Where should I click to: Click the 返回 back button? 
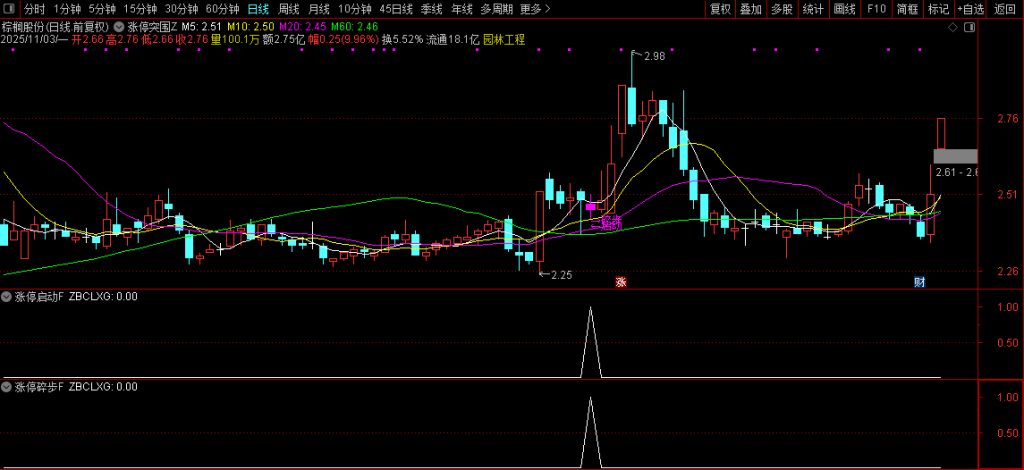(1005, 9)
